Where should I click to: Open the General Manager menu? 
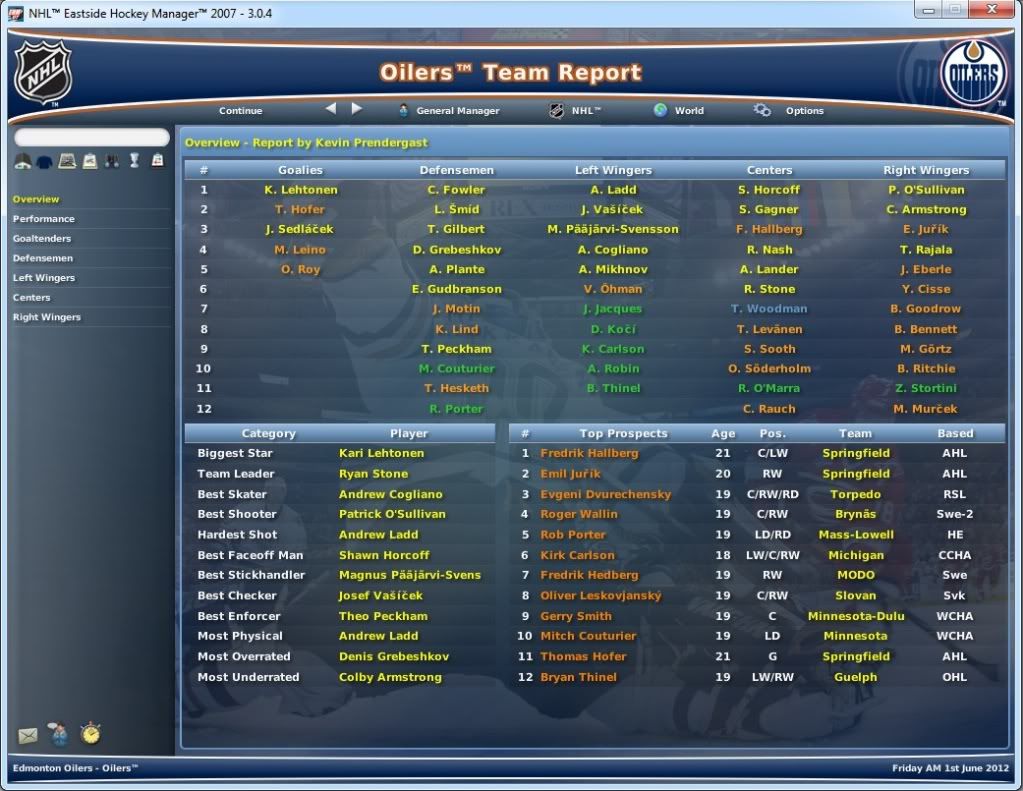449,111
